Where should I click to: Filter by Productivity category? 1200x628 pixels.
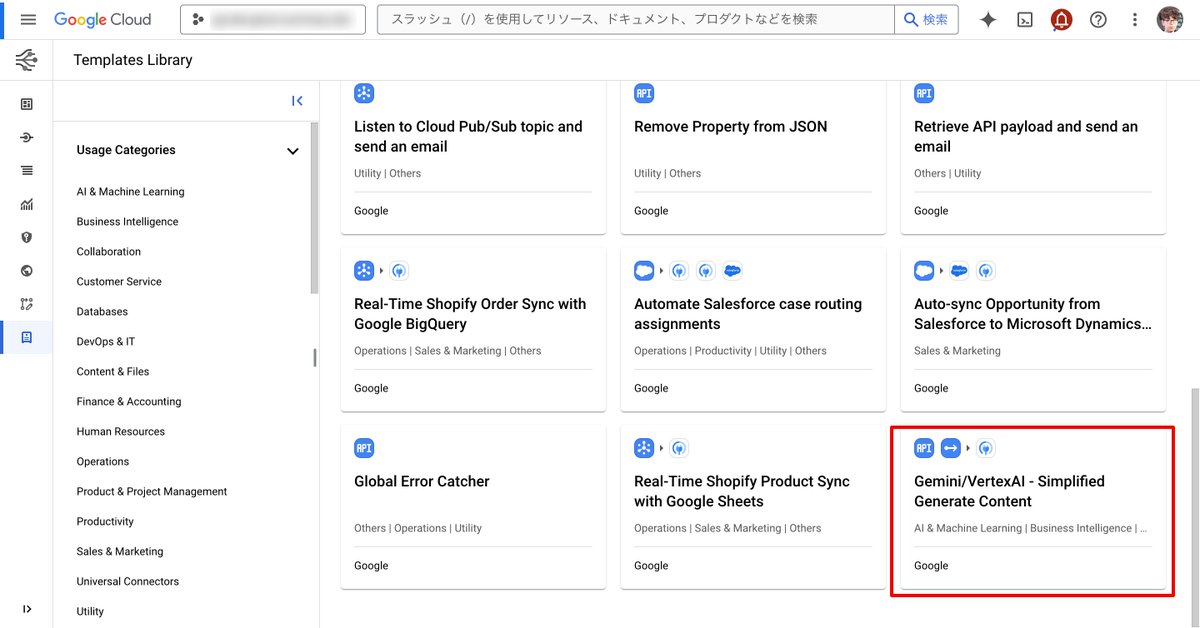[x=104, y=522]
